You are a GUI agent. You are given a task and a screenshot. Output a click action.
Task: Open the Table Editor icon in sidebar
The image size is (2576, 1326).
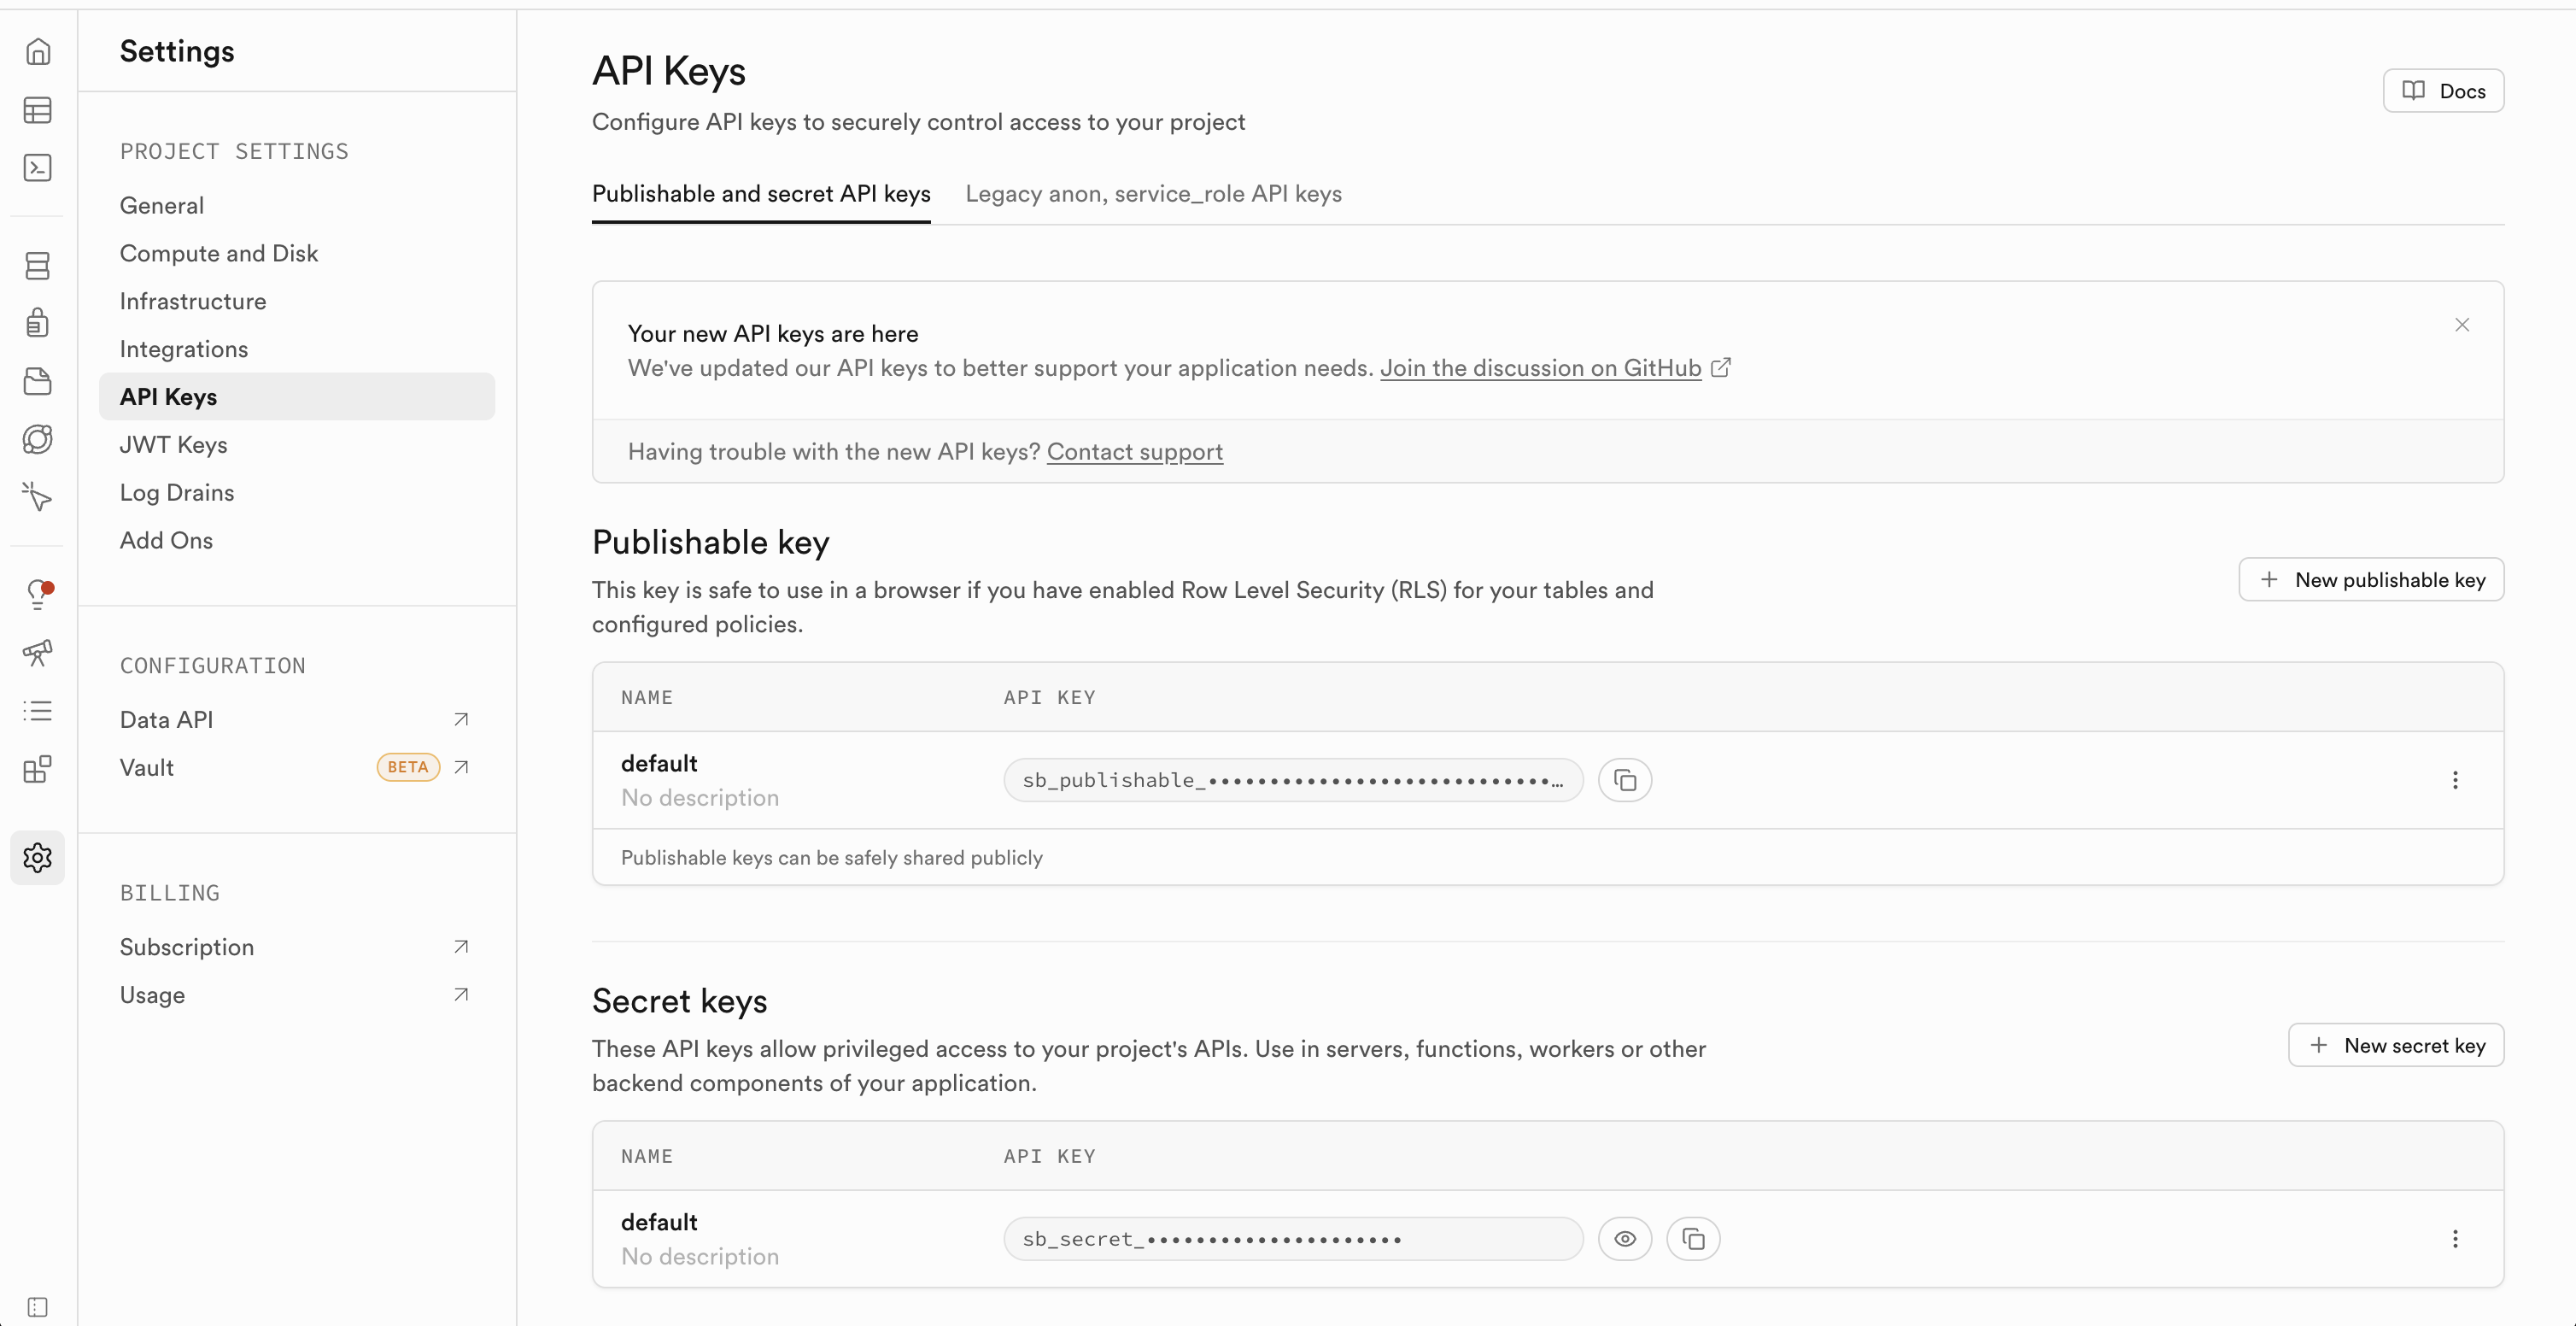pyautogui.click(x=37, y=110)
